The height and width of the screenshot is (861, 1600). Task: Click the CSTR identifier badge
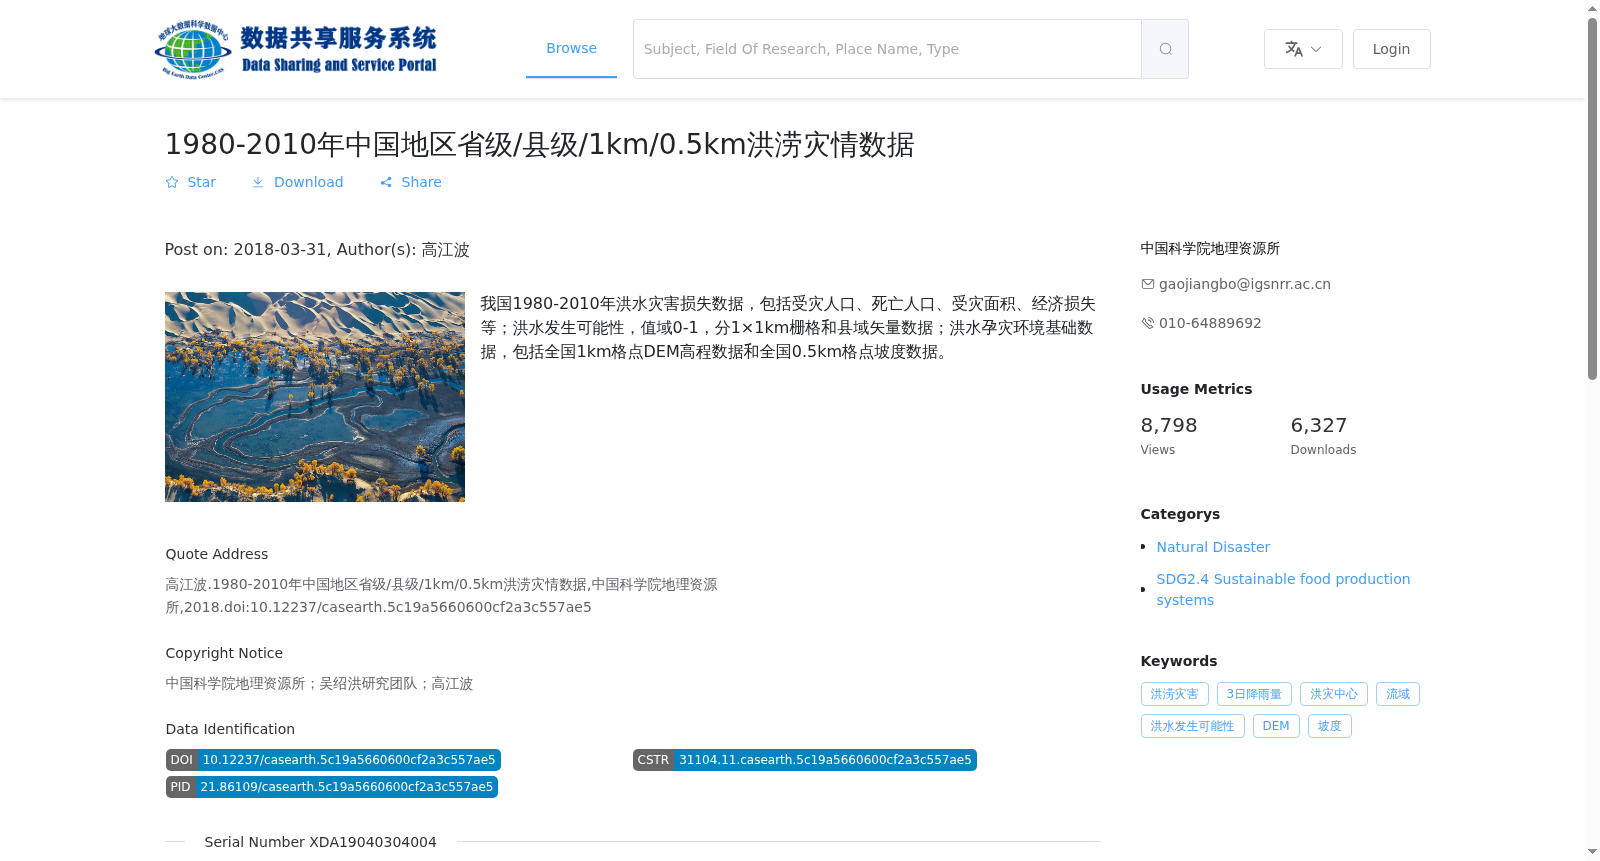(805, 760)
